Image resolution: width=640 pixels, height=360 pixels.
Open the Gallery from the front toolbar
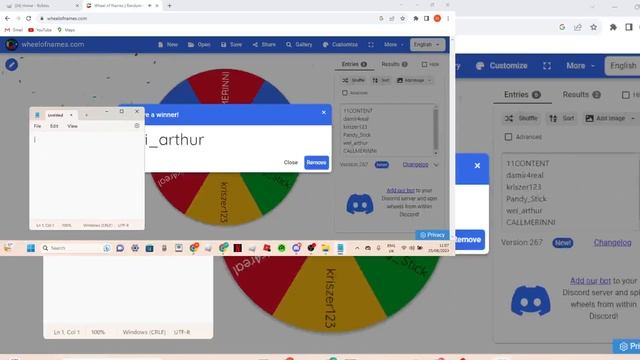[x=299, y=44]
